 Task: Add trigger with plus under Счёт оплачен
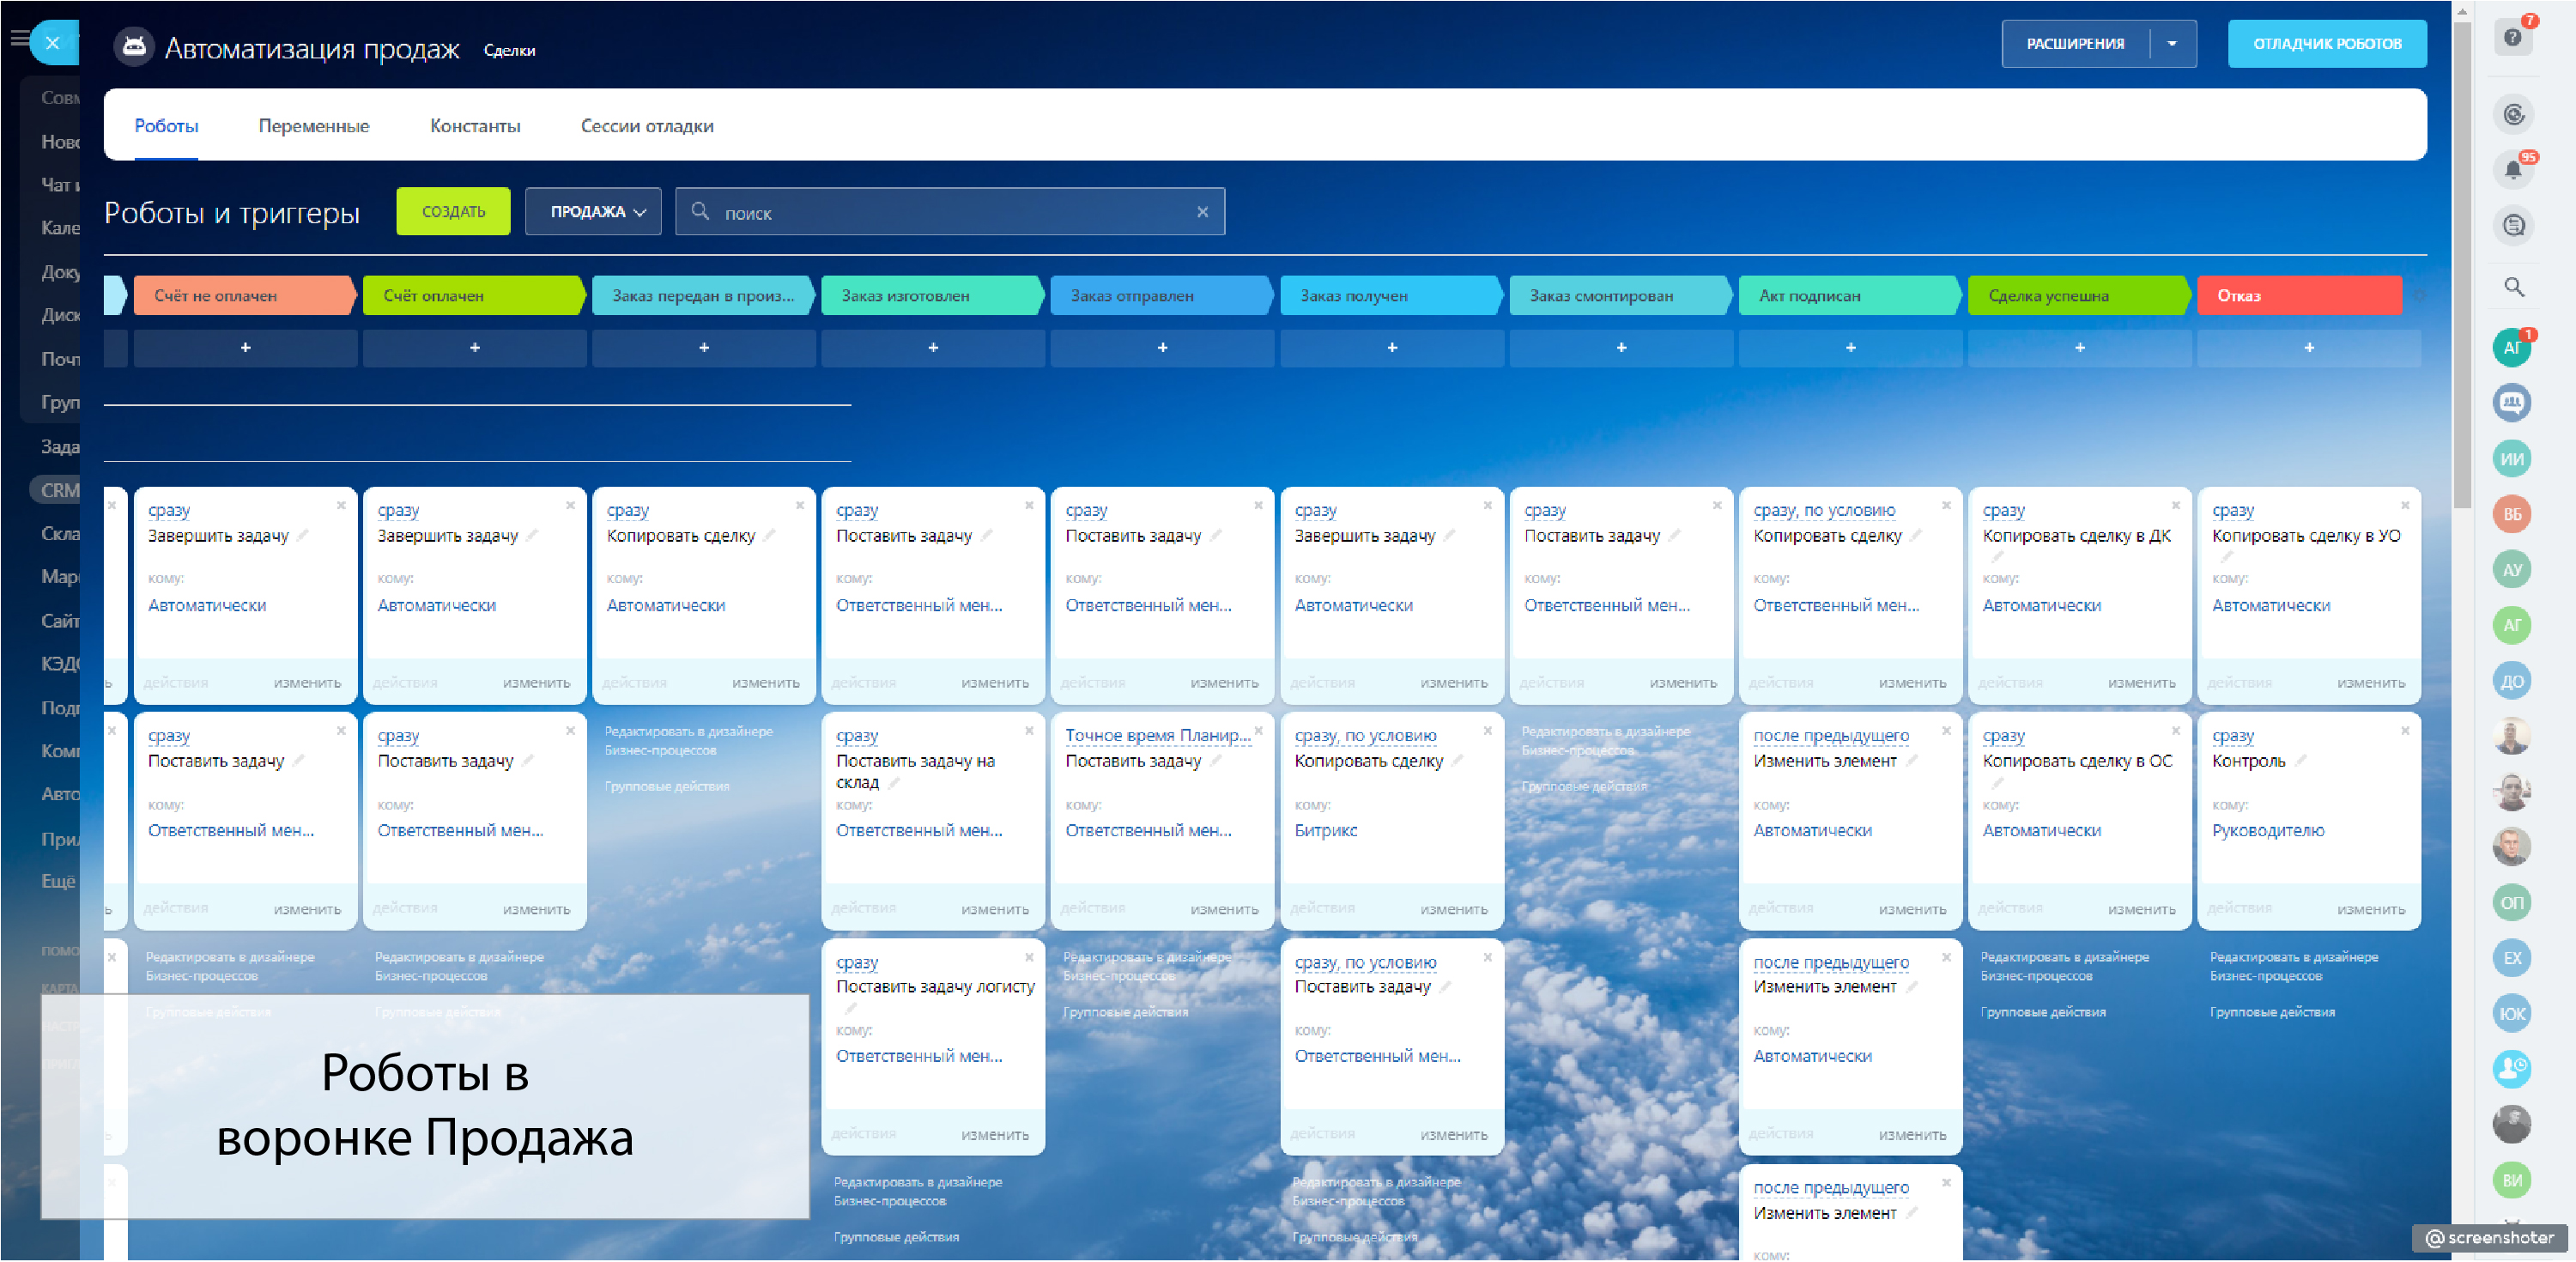pos(474,348)
